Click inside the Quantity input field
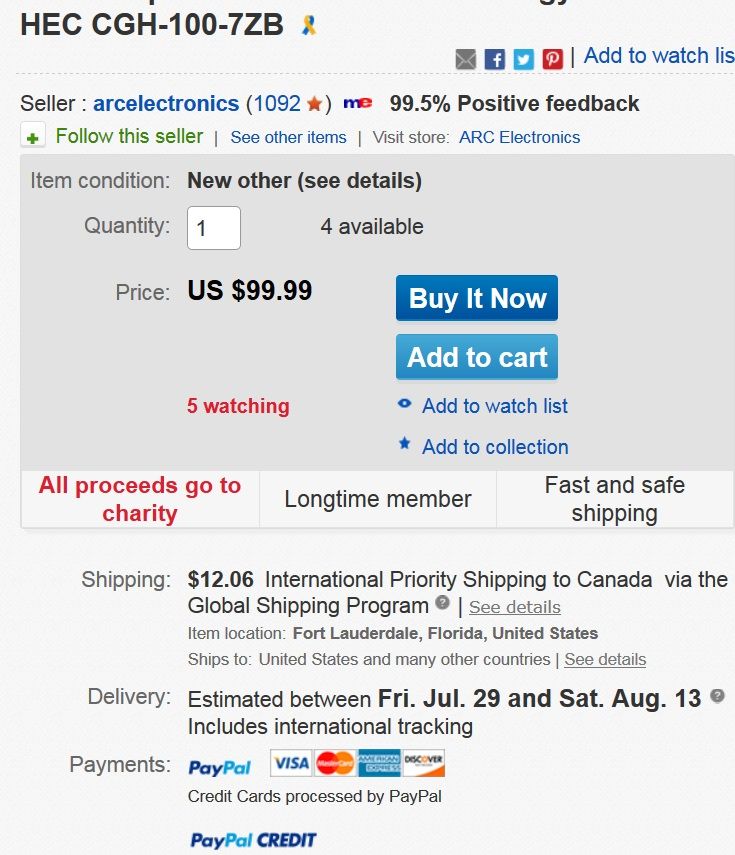Image resolution: width=735 pixels, height=855 pixels. click(214, 228)
